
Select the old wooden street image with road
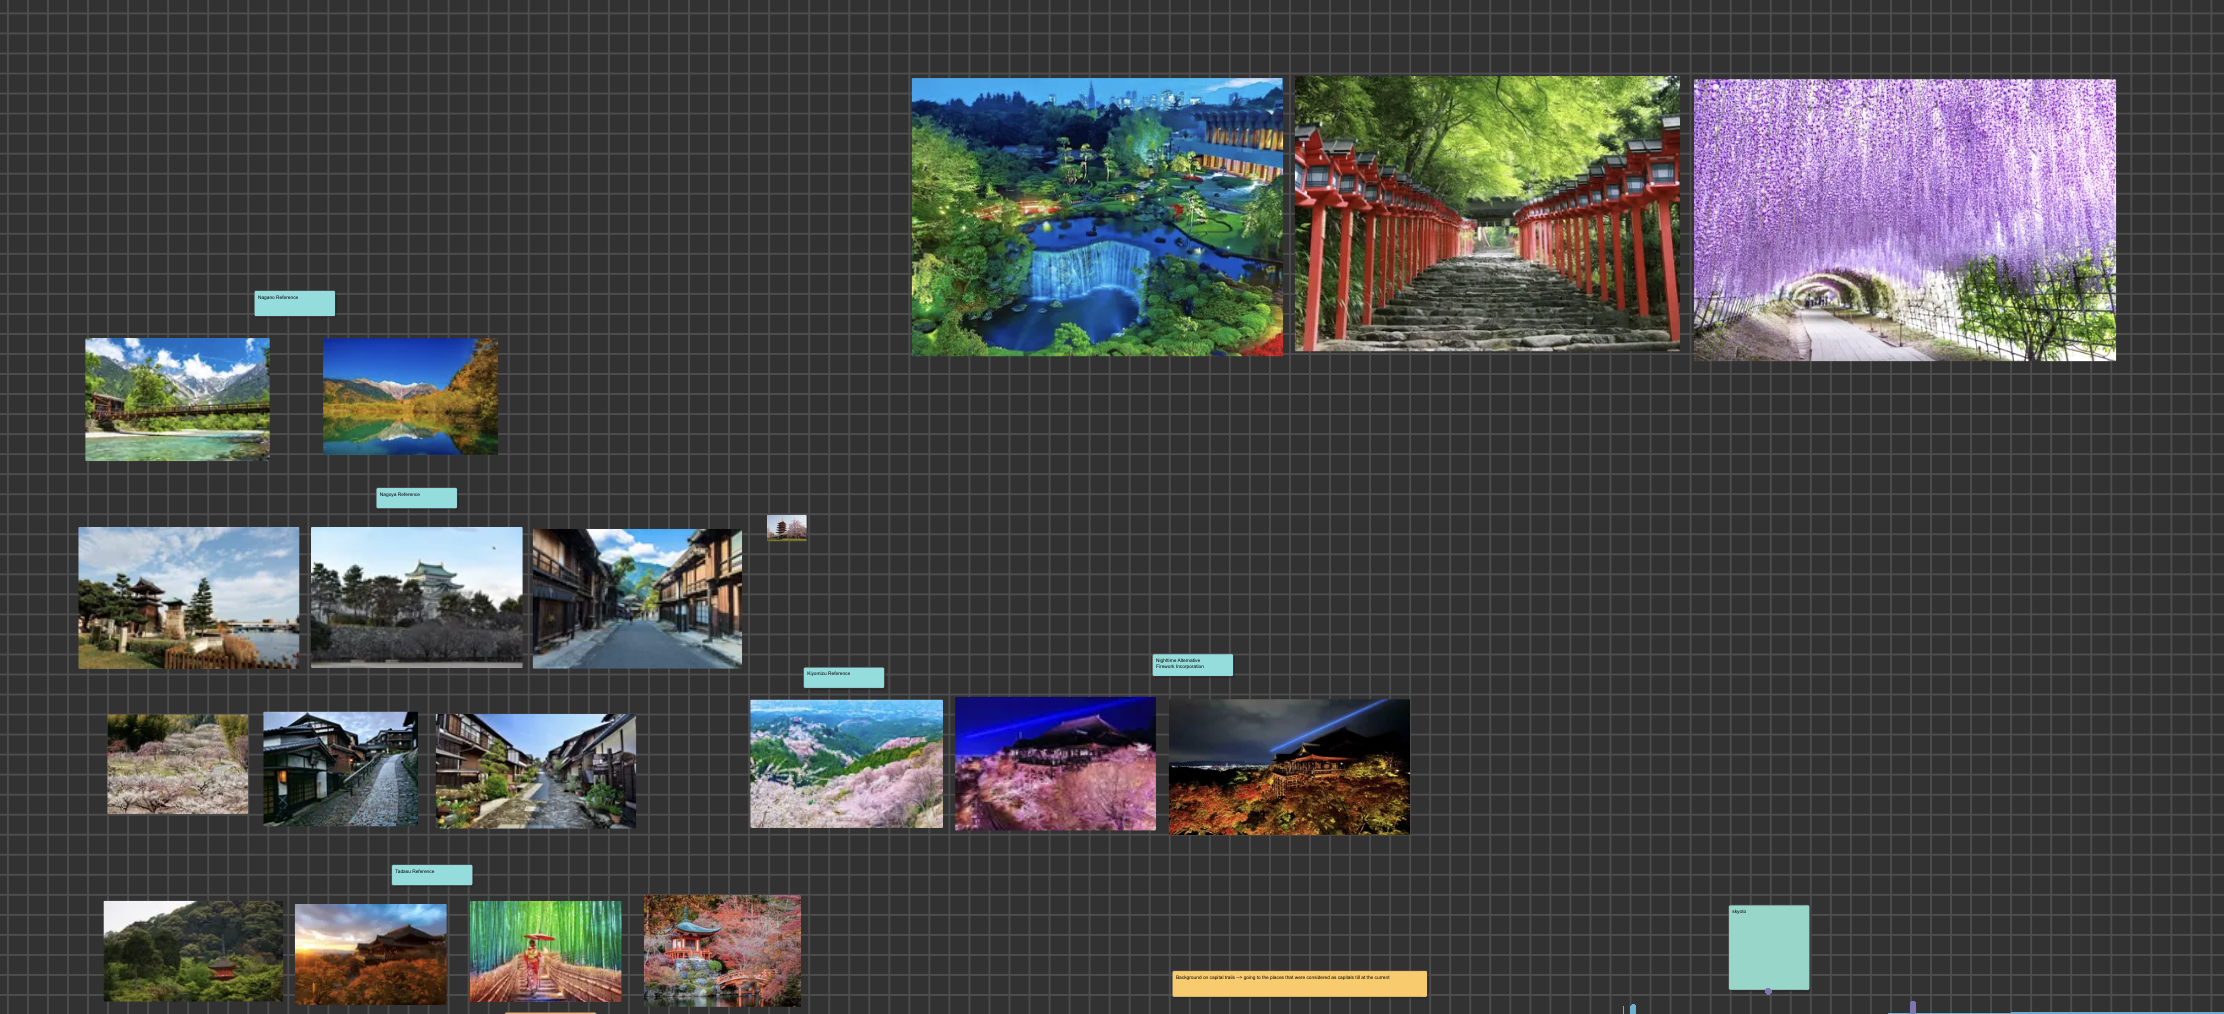(x=637, y=598)
